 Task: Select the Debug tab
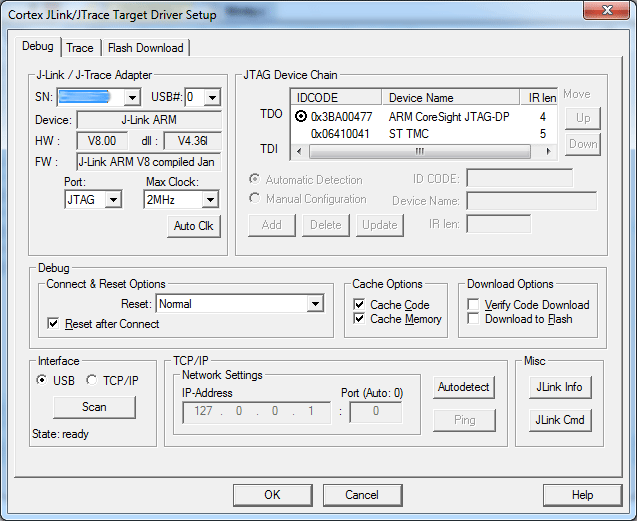point(38,46)
